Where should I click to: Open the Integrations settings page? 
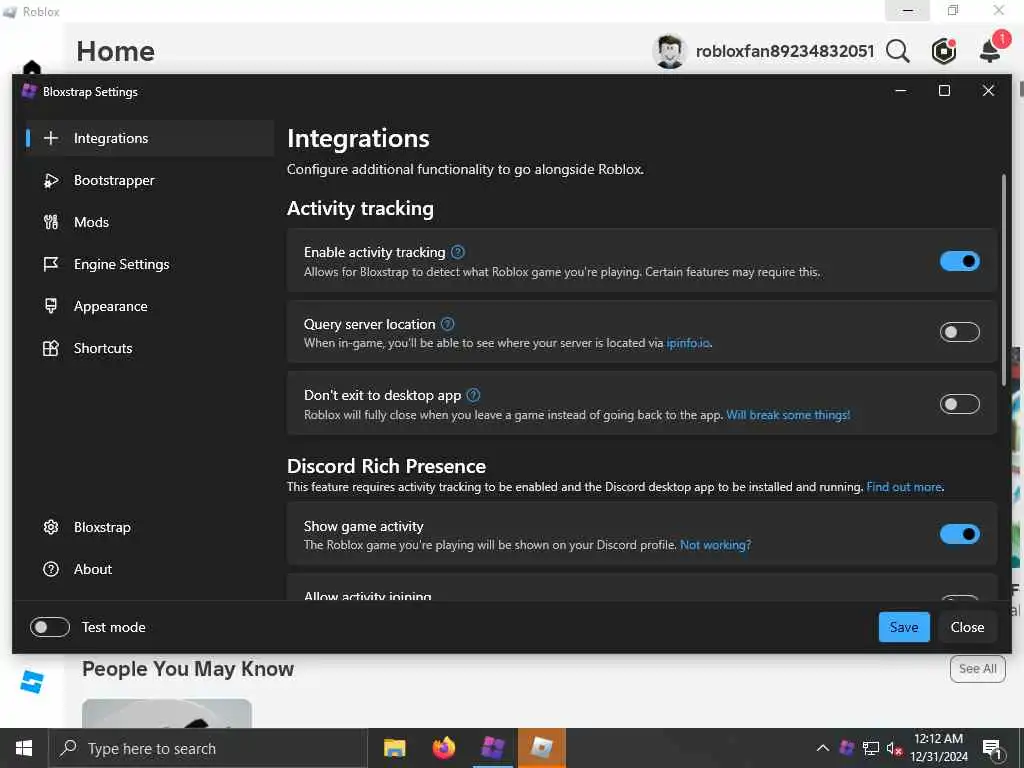click(x=149, y=138)
